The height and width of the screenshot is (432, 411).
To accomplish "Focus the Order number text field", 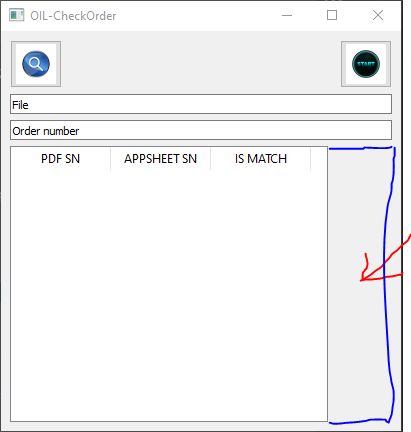I will [201, 130].
